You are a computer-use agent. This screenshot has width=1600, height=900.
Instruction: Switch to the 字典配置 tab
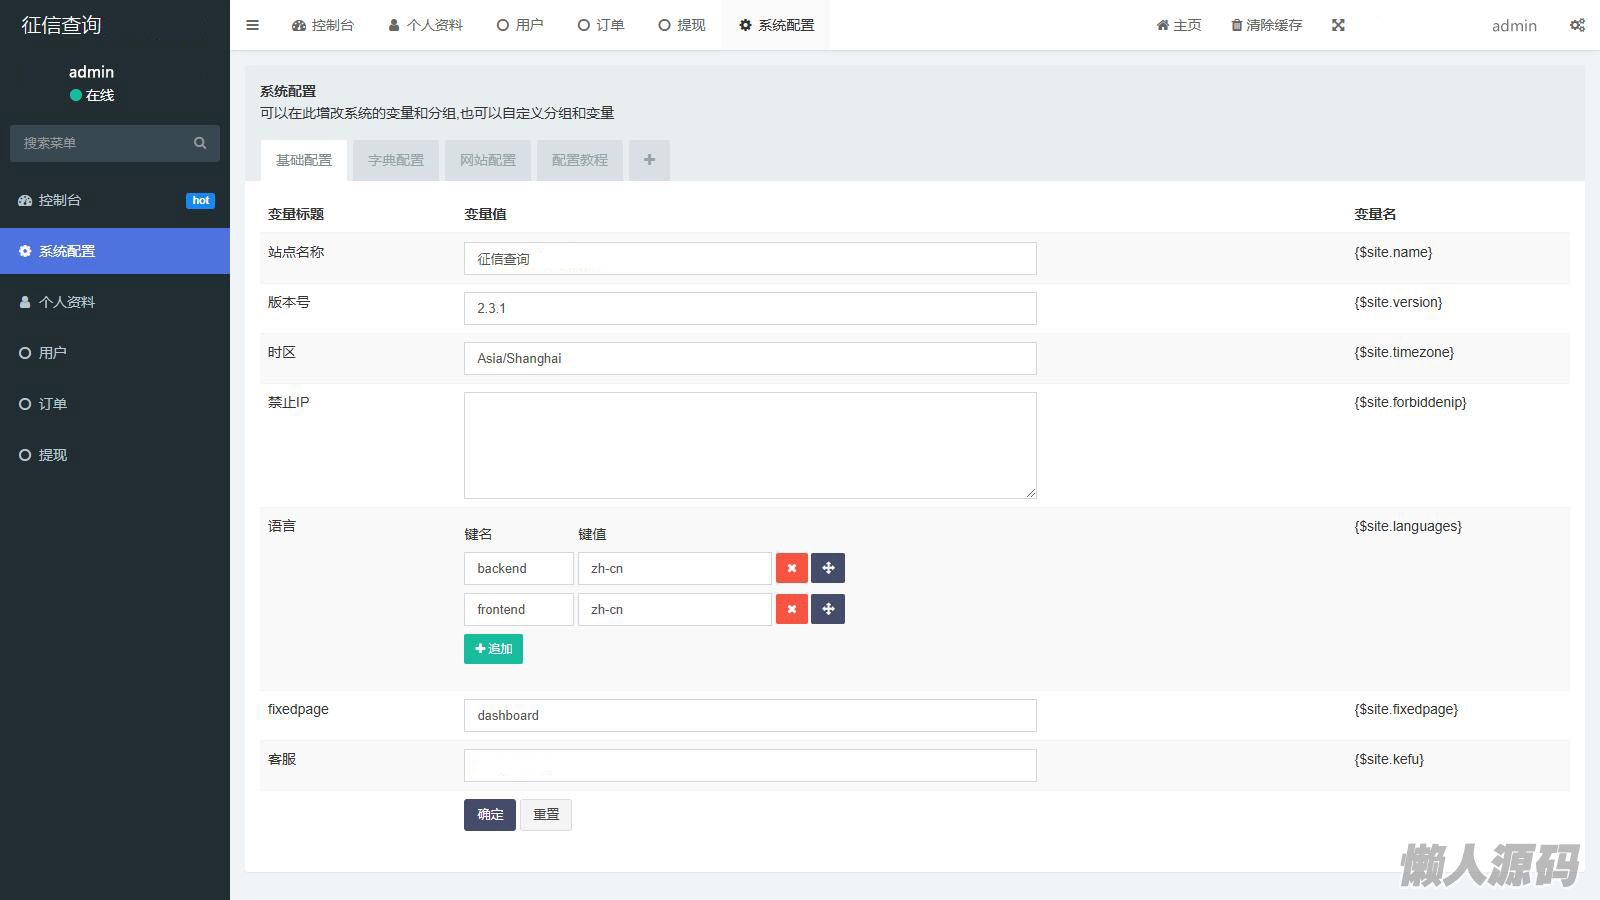tap(396, 160)
